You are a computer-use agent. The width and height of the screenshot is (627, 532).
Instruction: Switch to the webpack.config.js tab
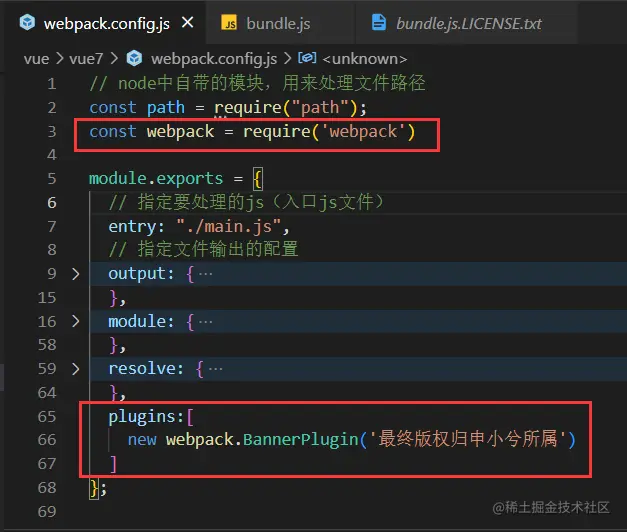[x=106, y=24]
